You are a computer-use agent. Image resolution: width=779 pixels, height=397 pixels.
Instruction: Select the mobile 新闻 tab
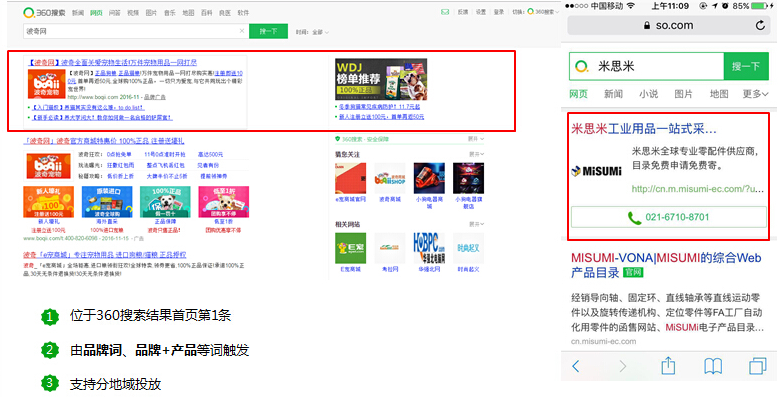click(x=614, y=94)
